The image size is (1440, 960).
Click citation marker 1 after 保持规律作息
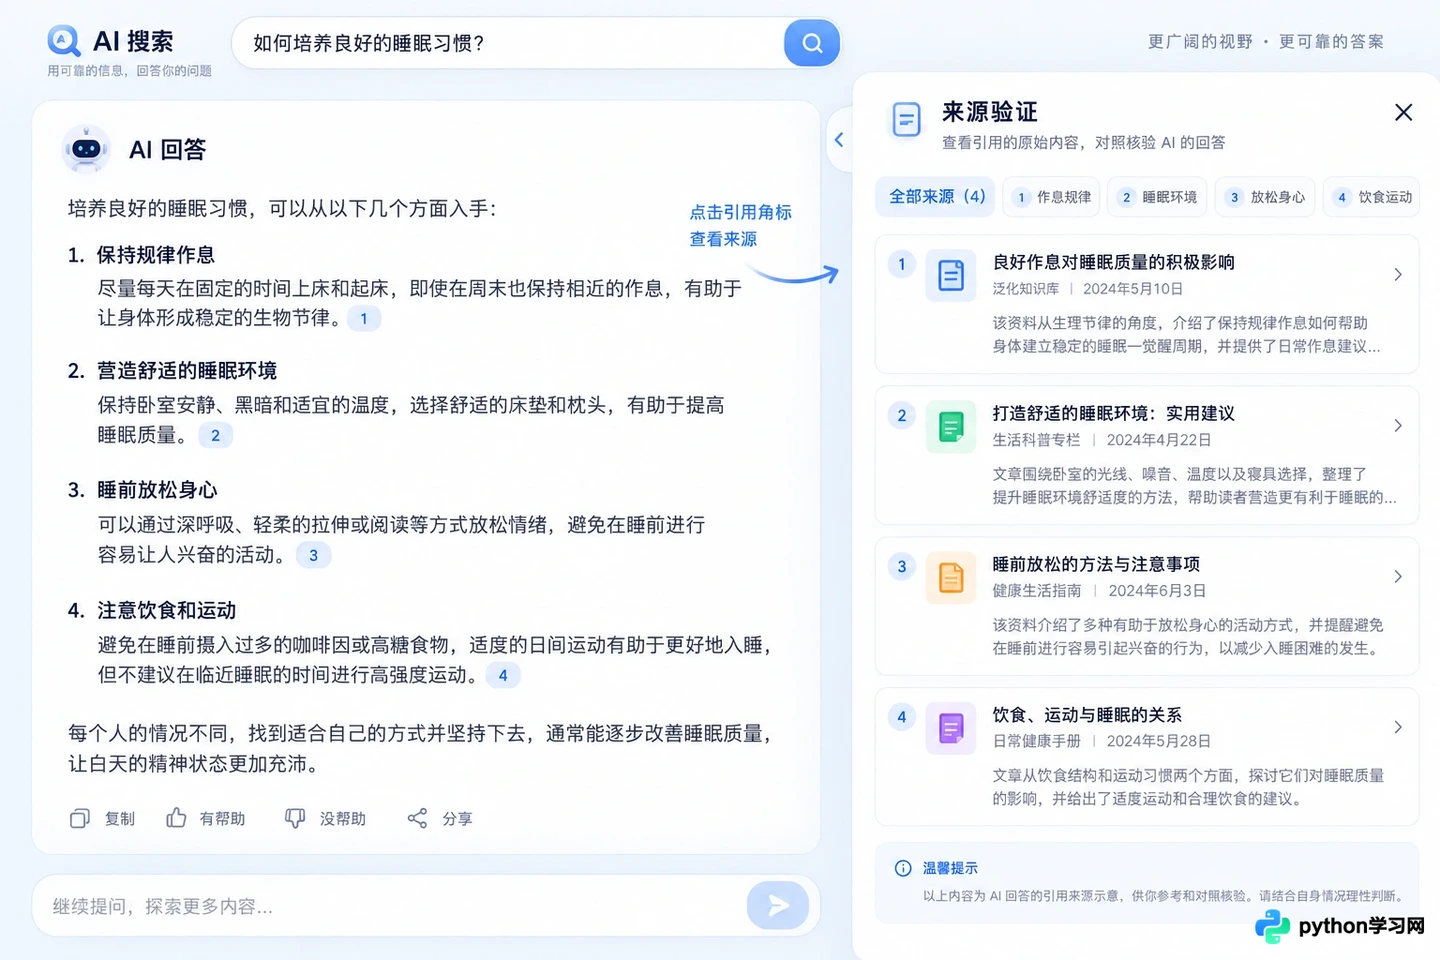pos(364,319)
